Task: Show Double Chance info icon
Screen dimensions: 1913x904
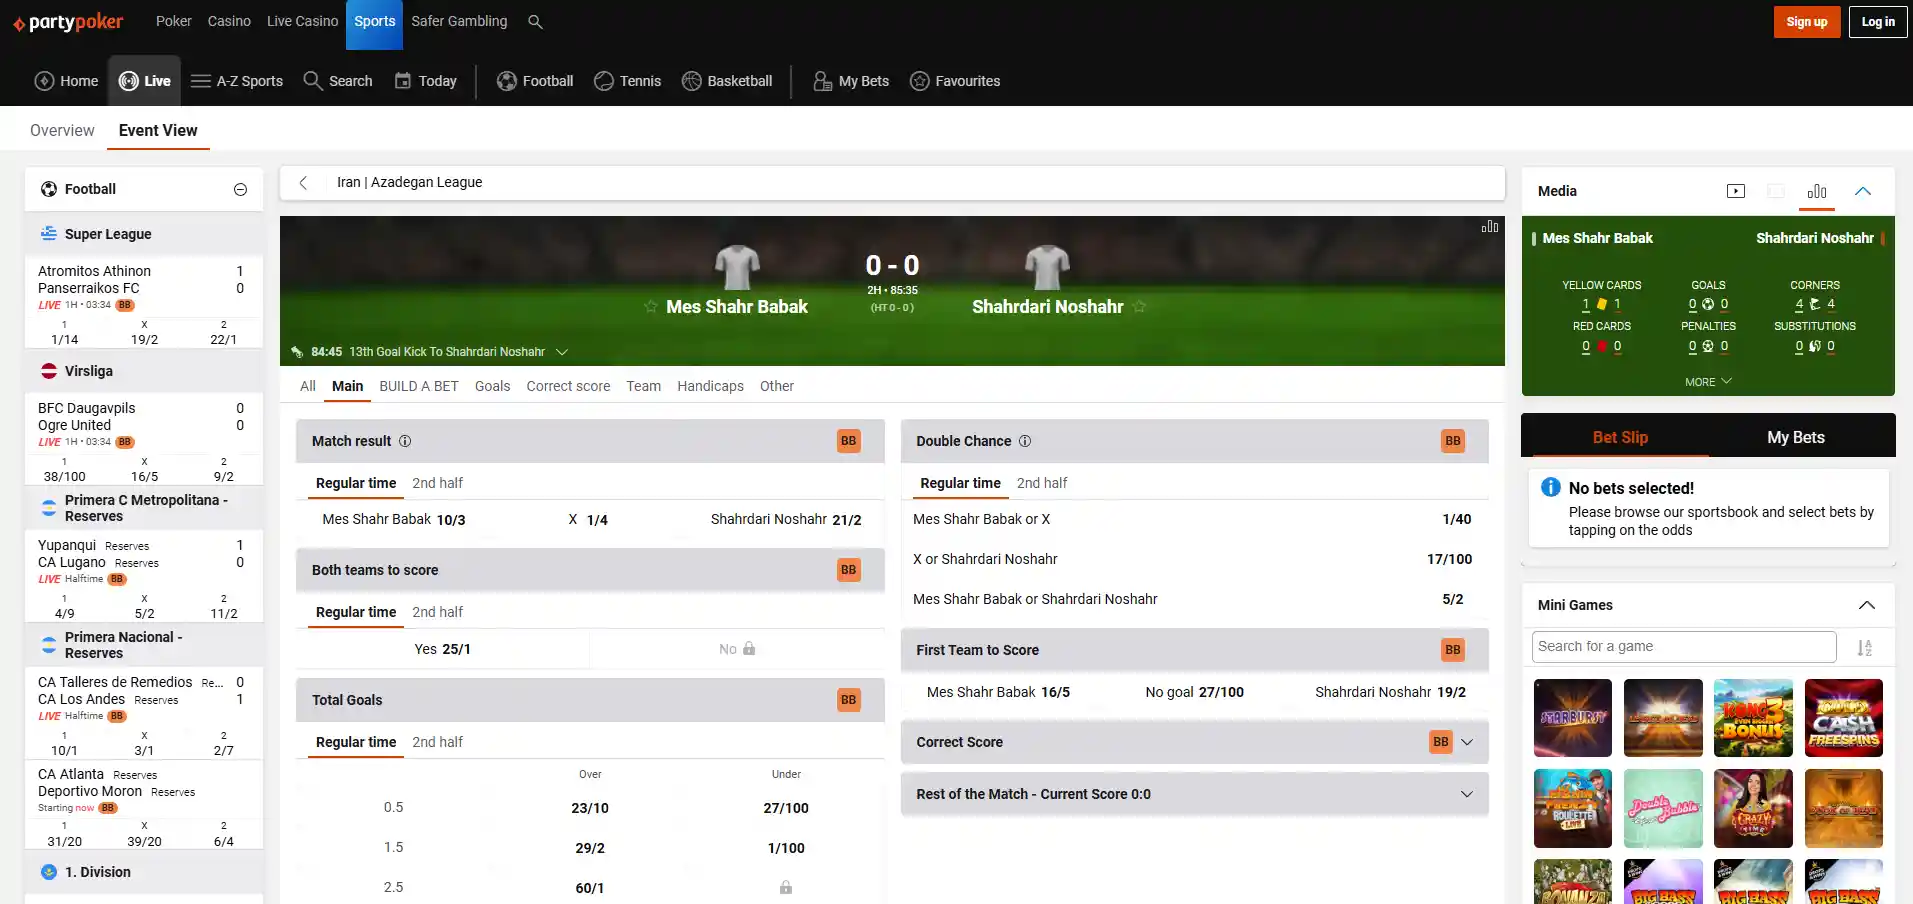Action: tap(1025, 441)
